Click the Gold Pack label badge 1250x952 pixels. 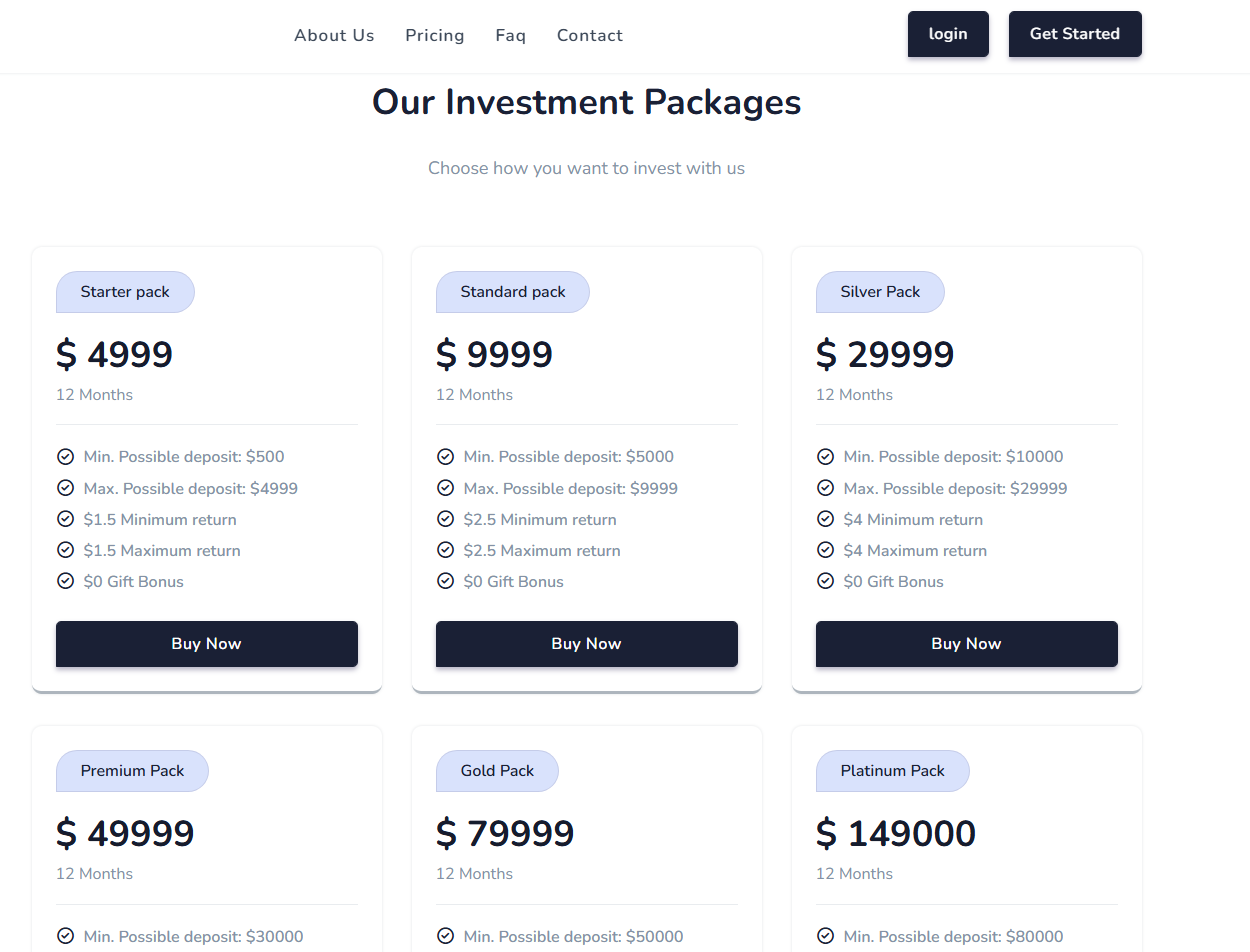pos(497,771)
